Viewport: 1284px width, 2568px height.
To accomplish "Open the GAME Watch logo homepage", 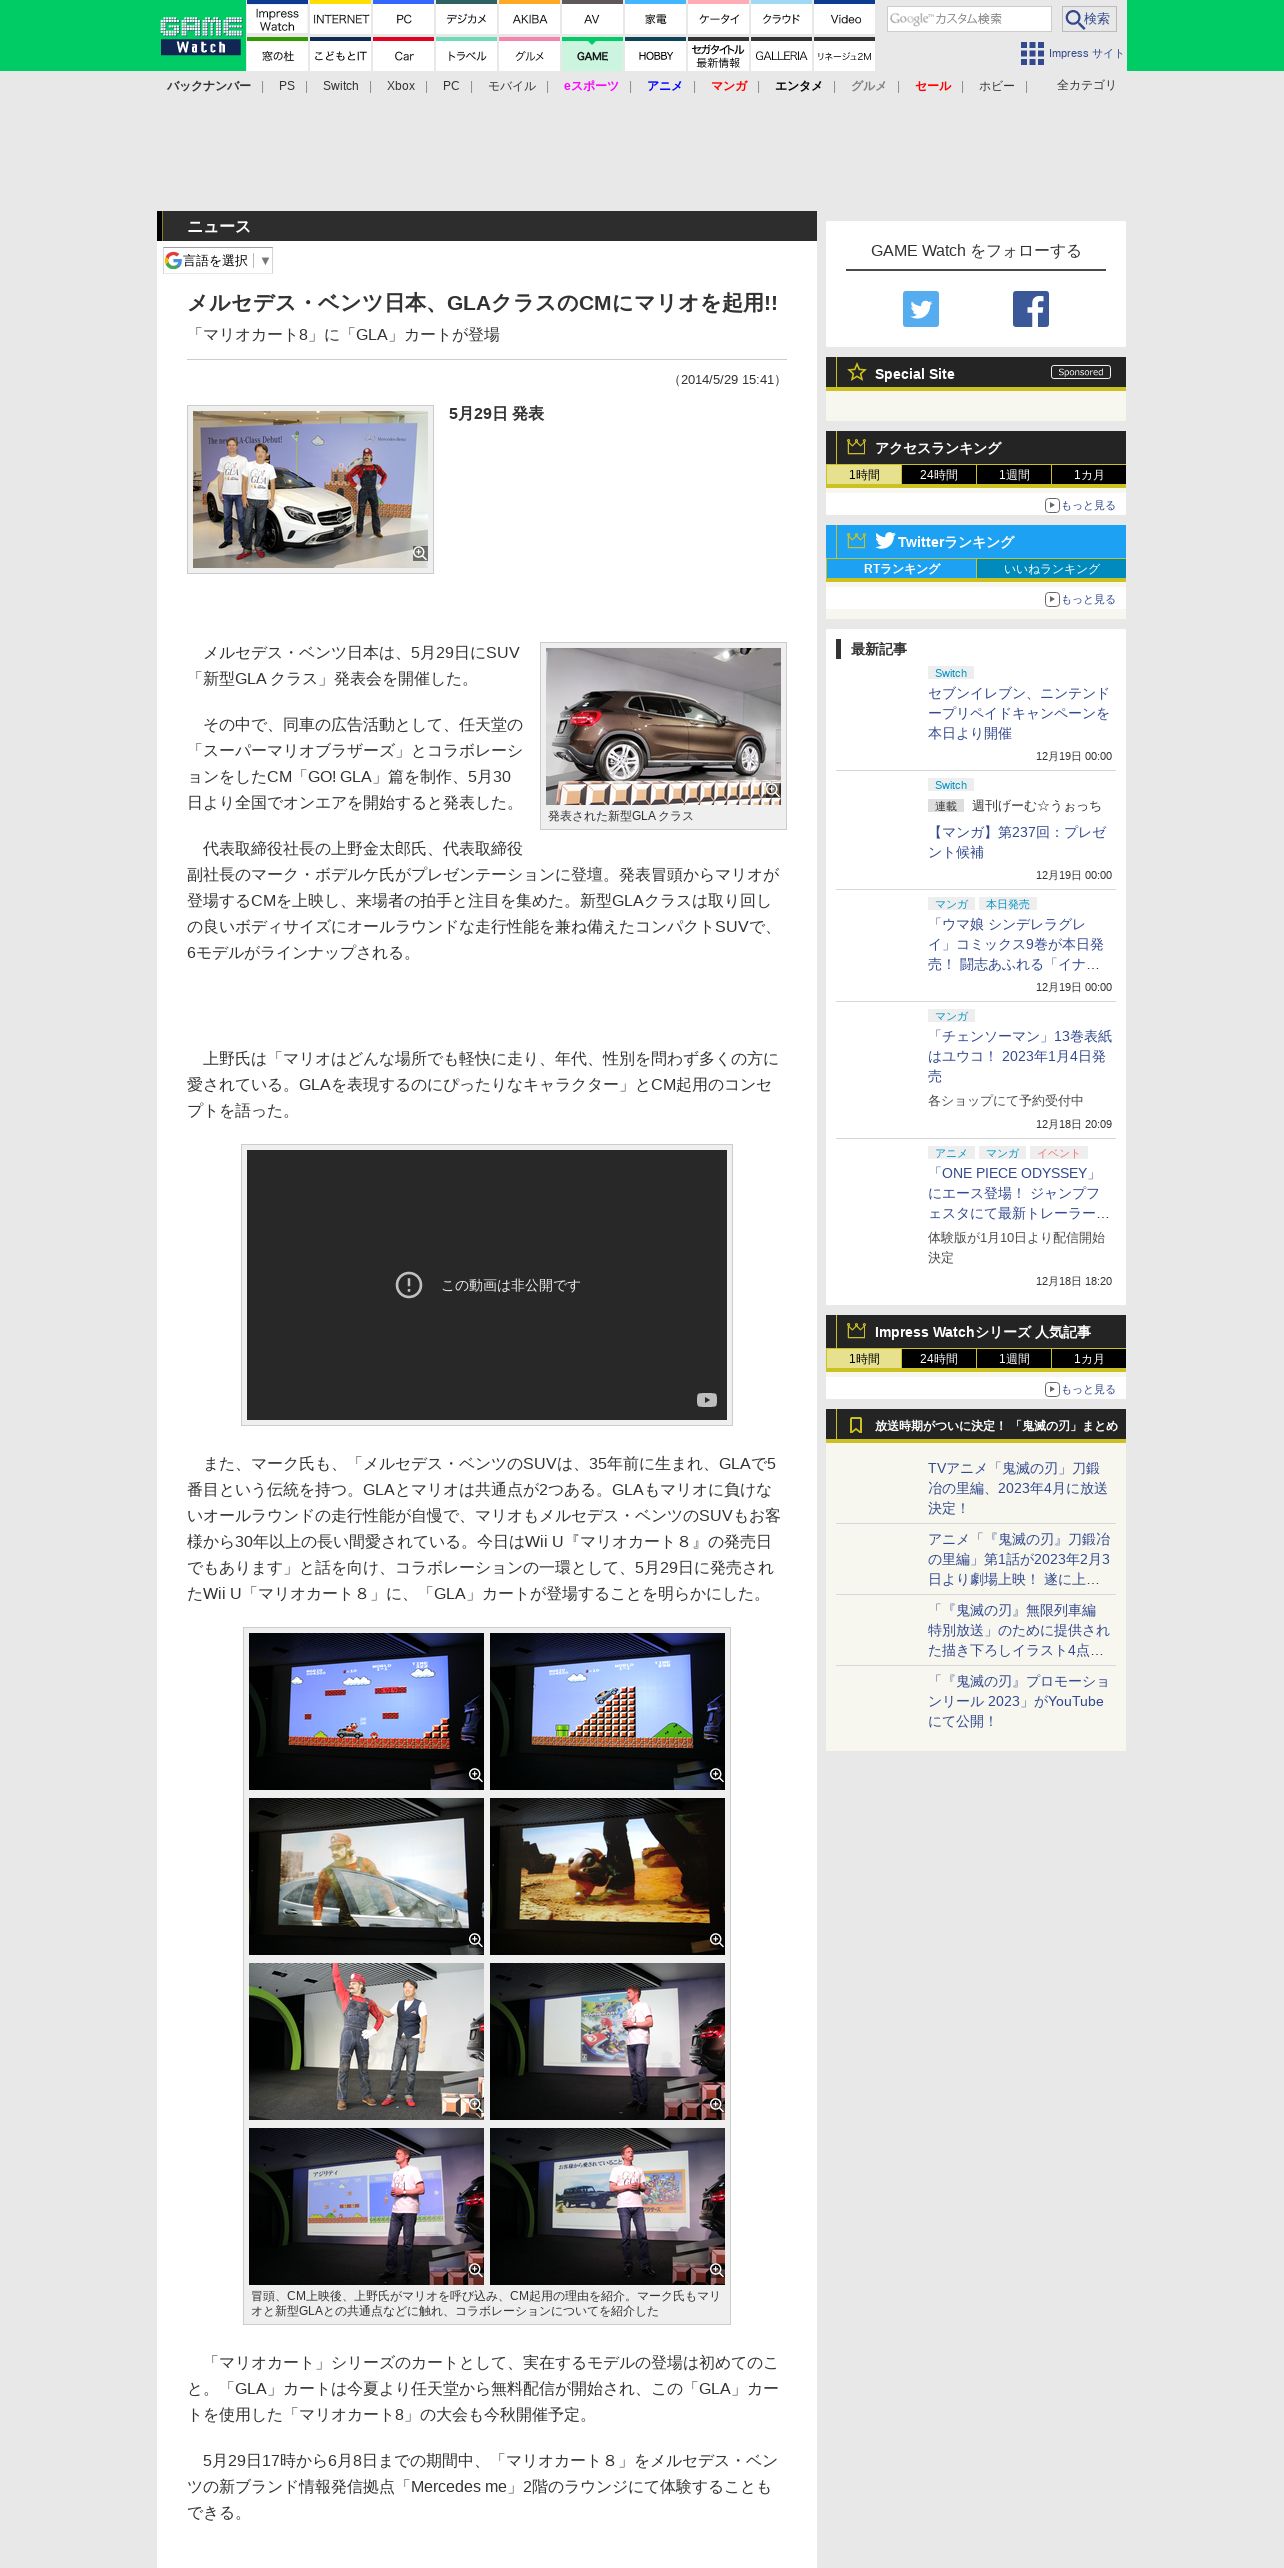I will point(201,35).
